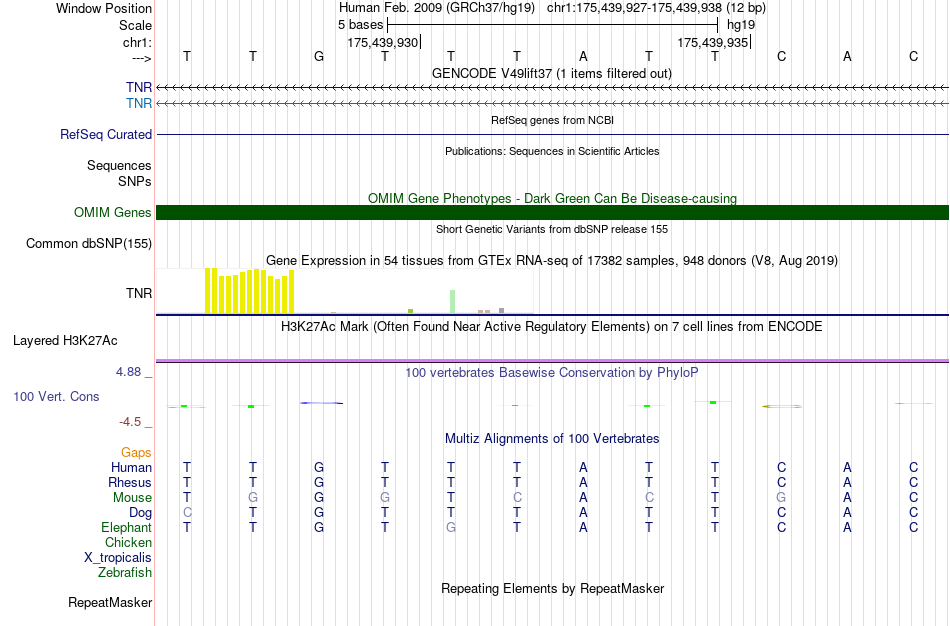
Task: Open OMIM Gene Phenotypes track title
Action: click(552, 198)
